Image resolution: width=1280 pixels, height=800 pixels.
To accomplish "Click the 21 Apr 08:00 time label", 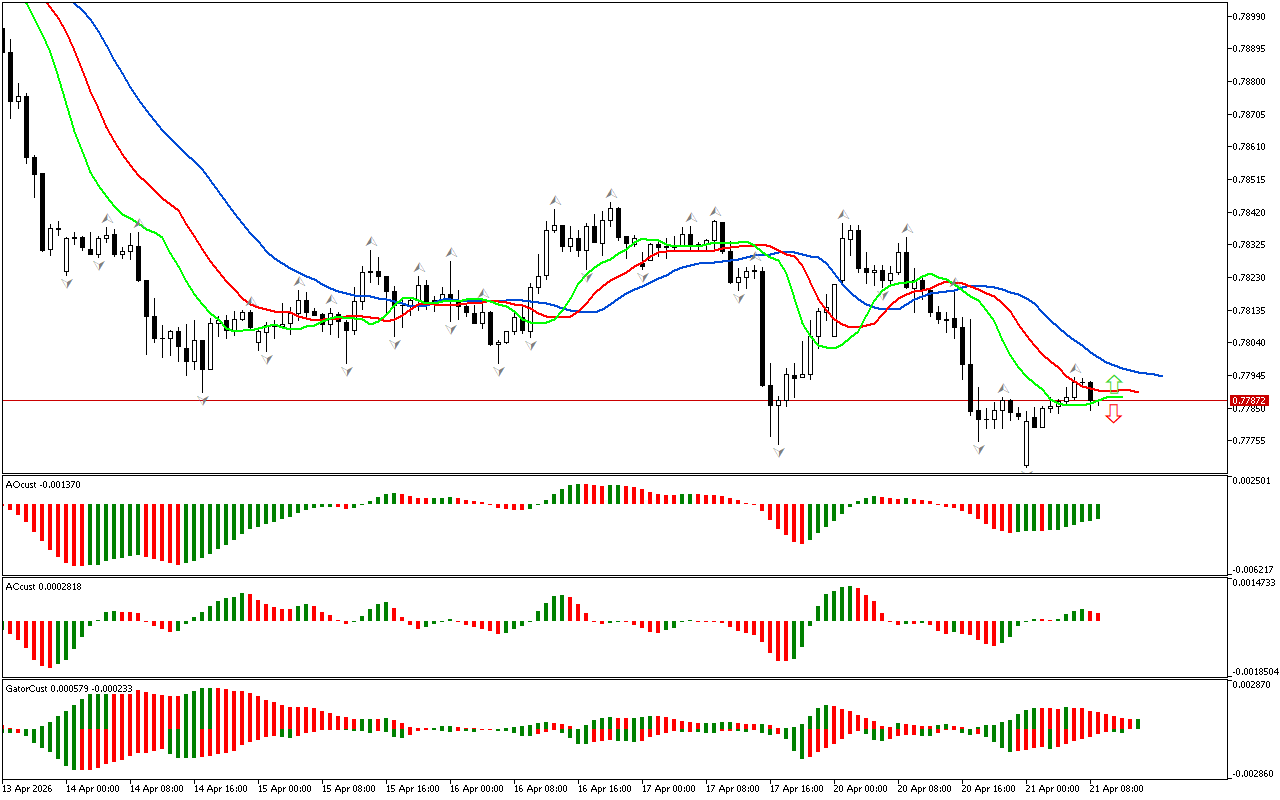I will (1117, 789).
